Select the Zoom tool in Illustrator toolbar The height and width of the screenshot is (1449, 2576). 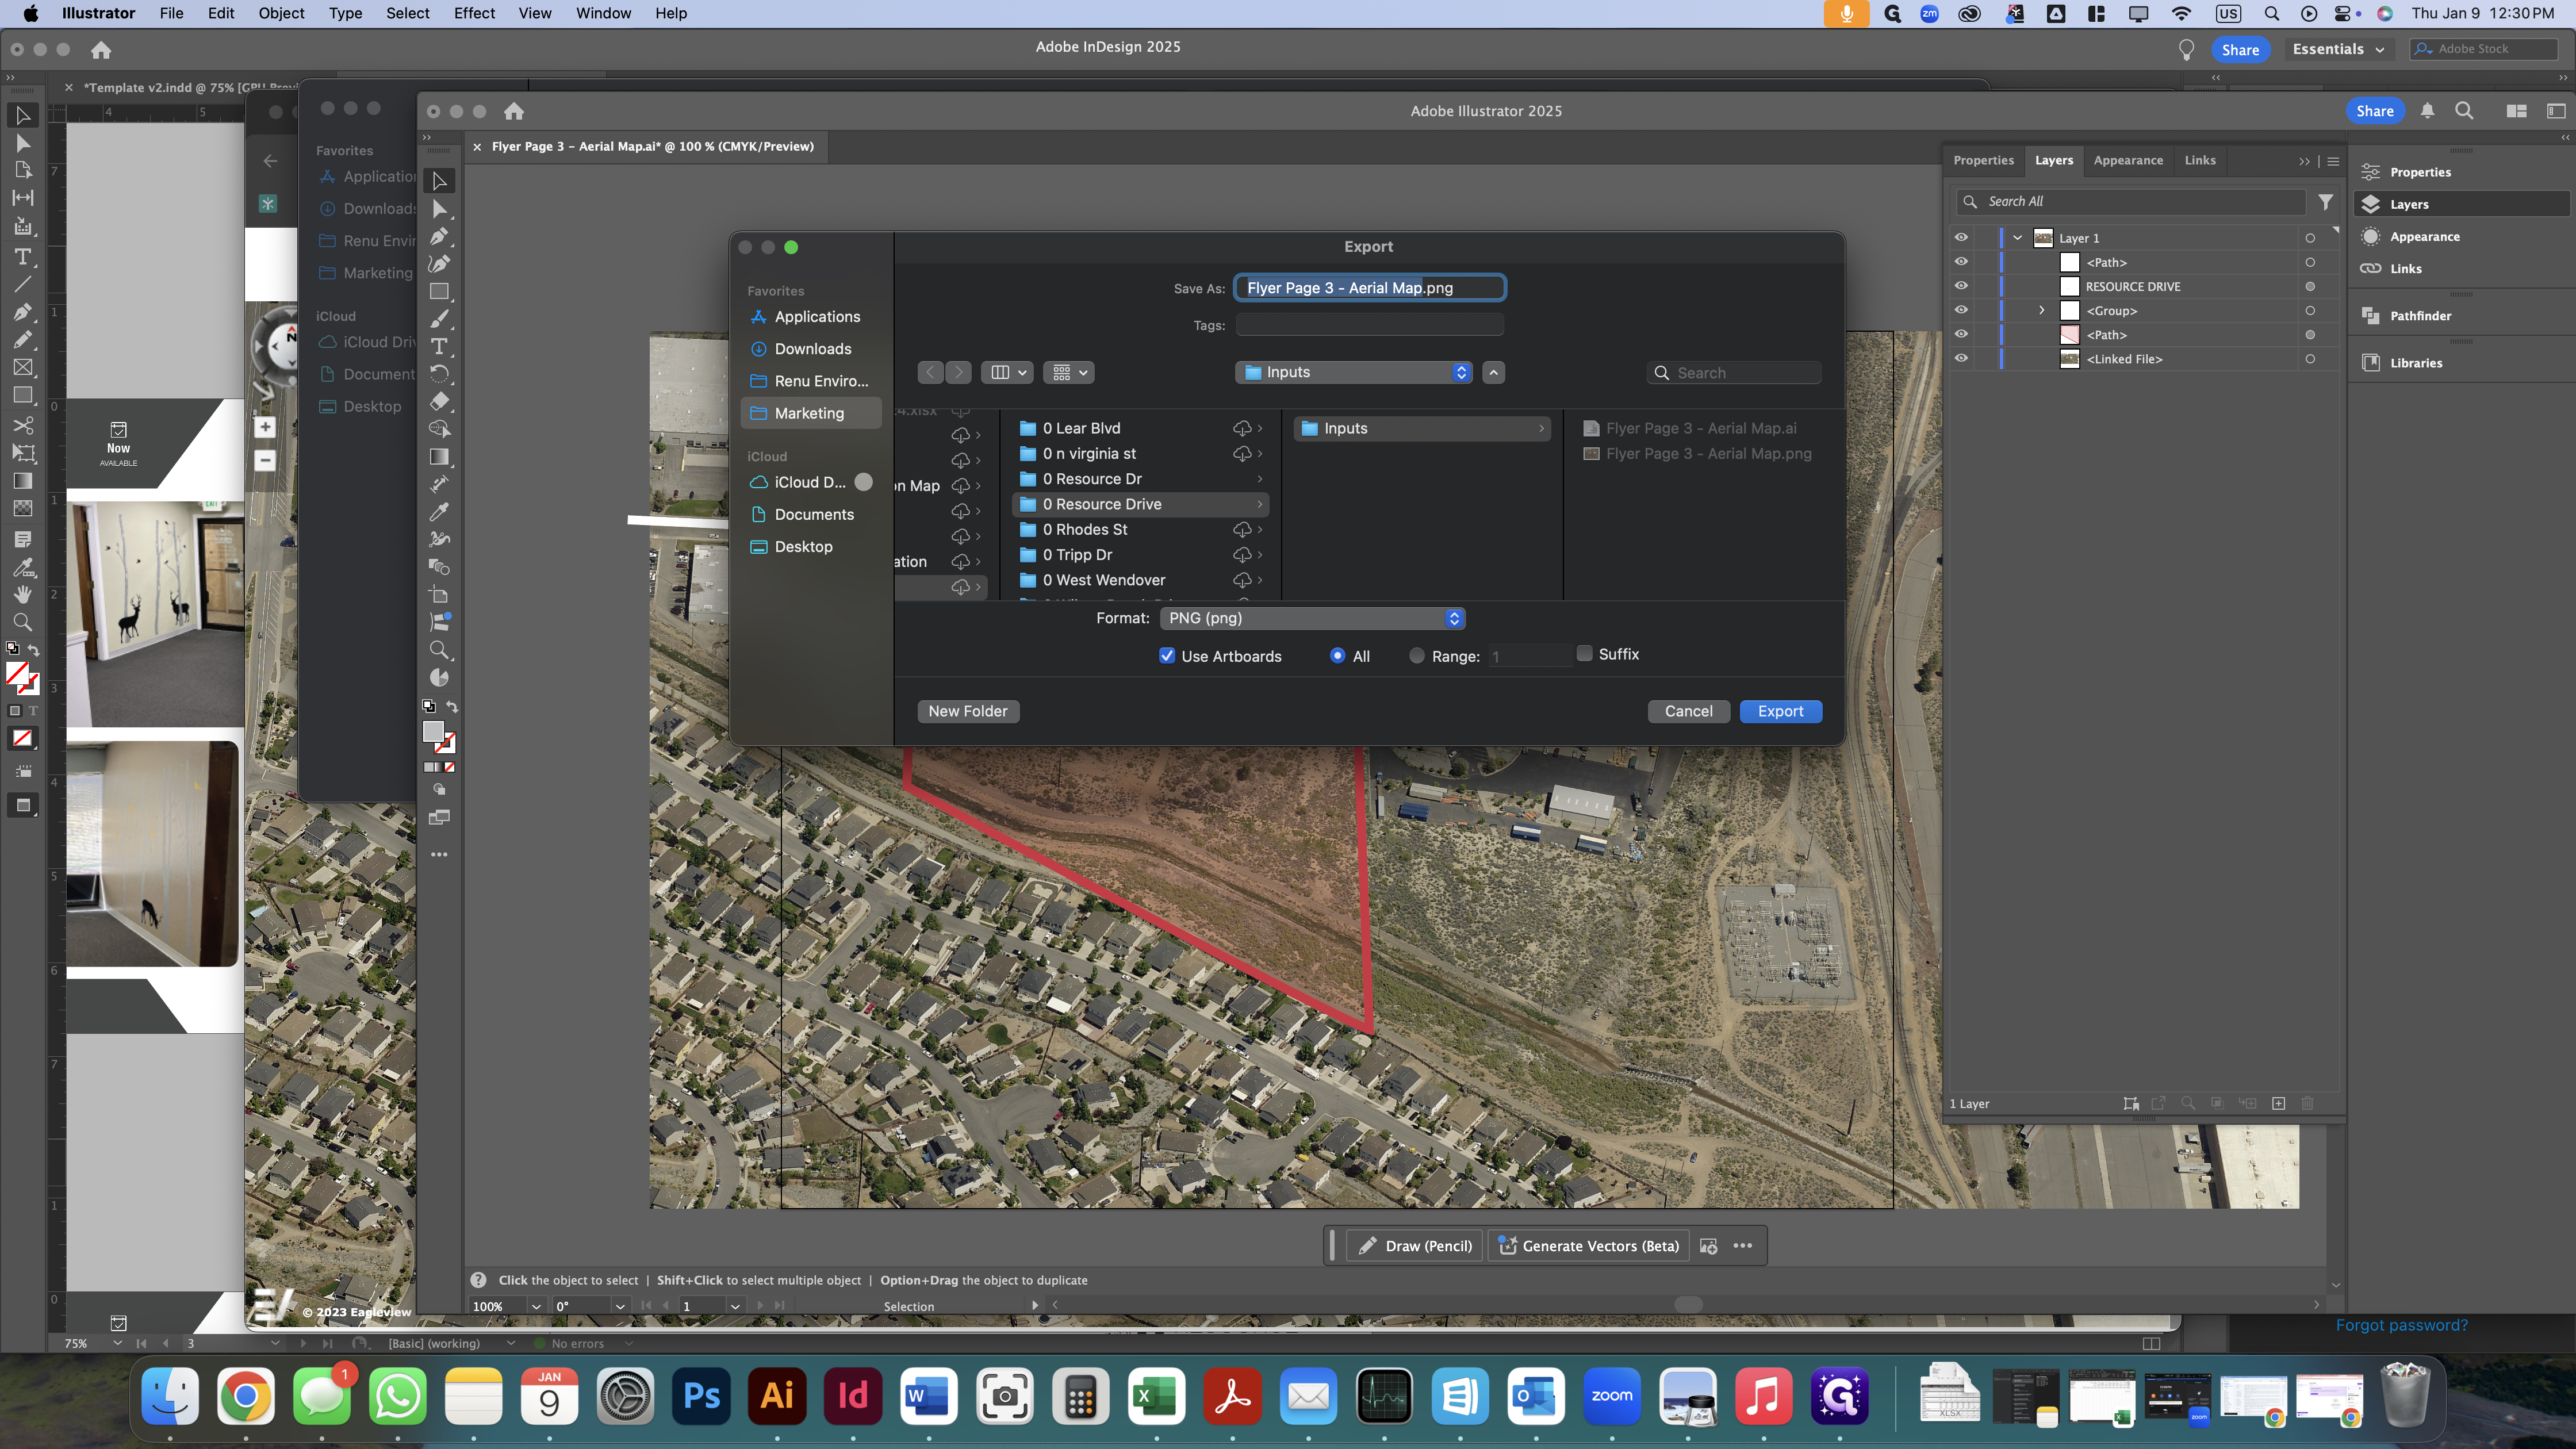(x=439, y=650)
